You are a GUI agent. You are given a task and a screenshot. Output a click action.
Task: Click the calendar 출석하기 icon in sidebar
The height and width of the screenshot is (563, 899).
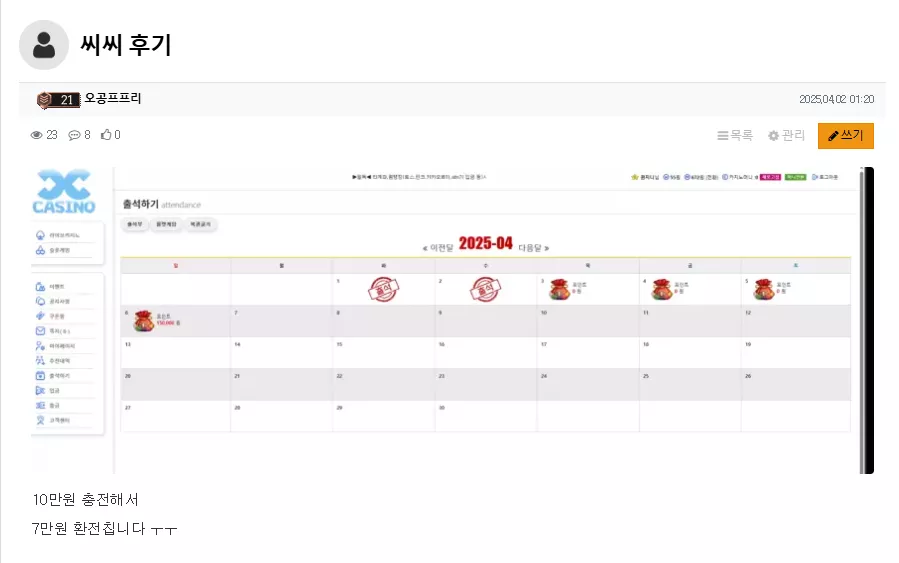click(x=40, y=376)
